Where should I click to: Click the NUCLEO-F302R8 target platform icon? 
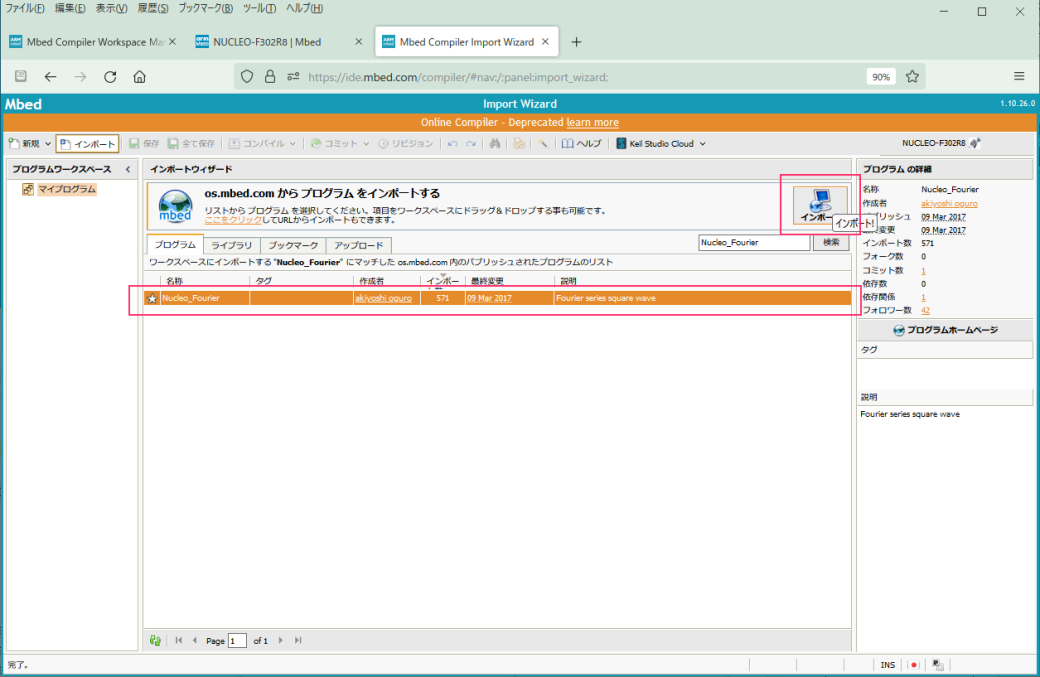tap(975, 144)
